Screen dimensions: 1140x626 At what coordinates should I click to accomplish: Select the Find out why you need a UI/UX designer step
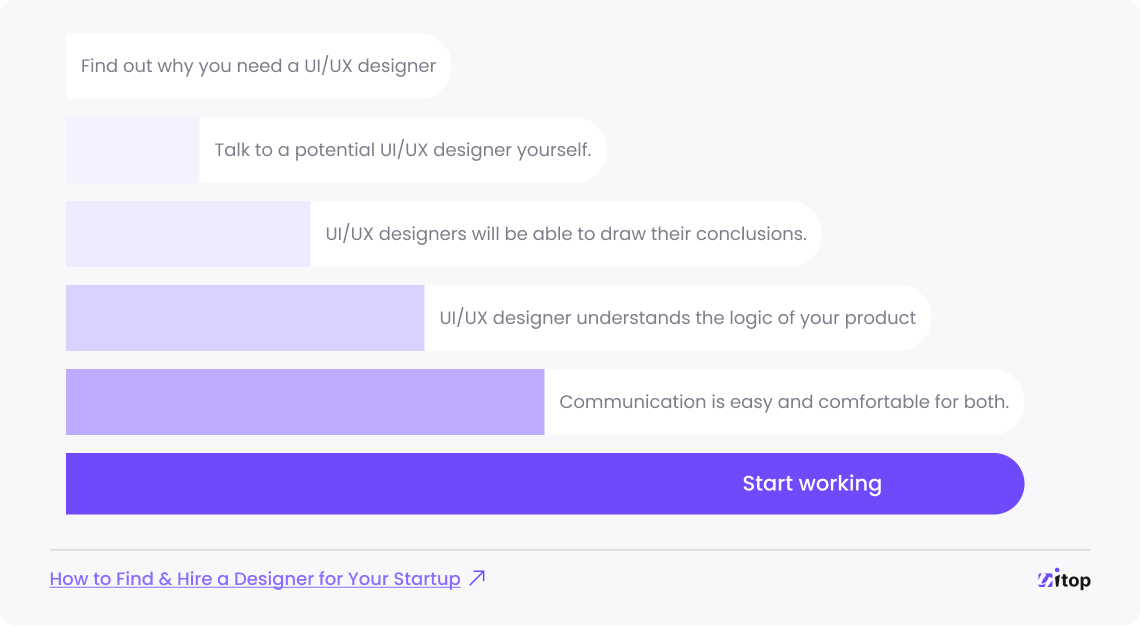click(258, 66)
